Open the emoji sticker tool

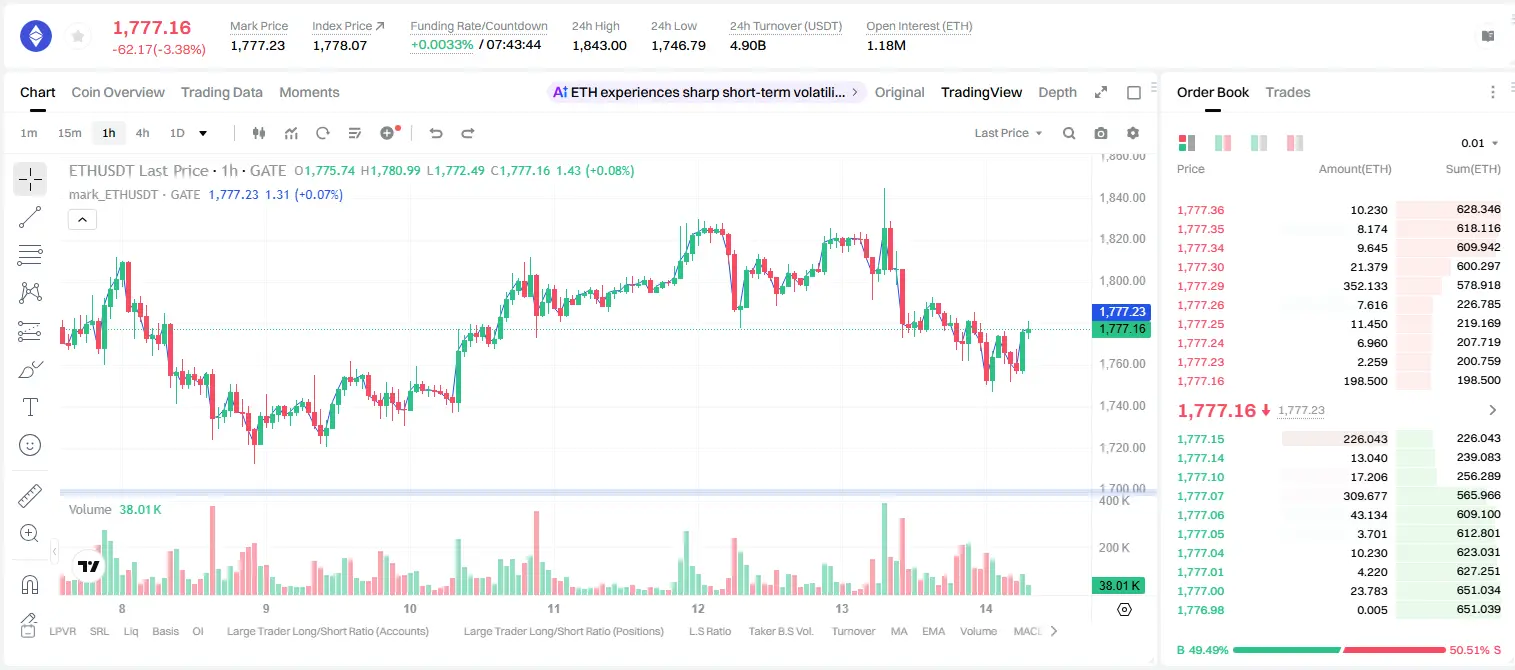[x=30, y=445]
